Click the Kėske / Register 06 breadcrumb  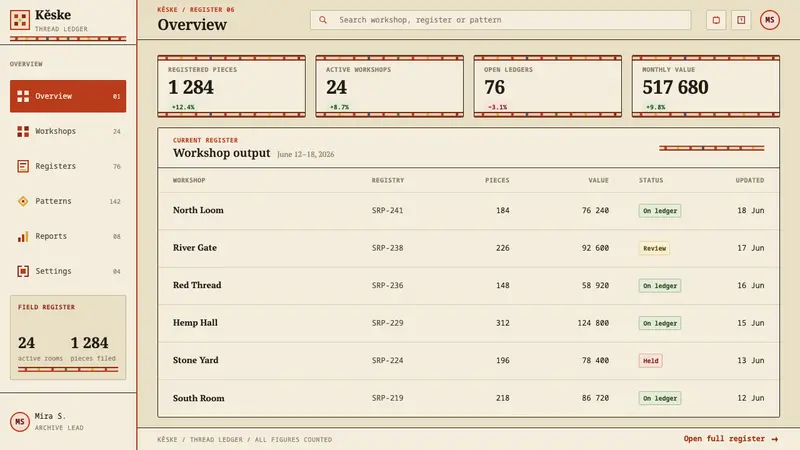[x=196, y=10]
